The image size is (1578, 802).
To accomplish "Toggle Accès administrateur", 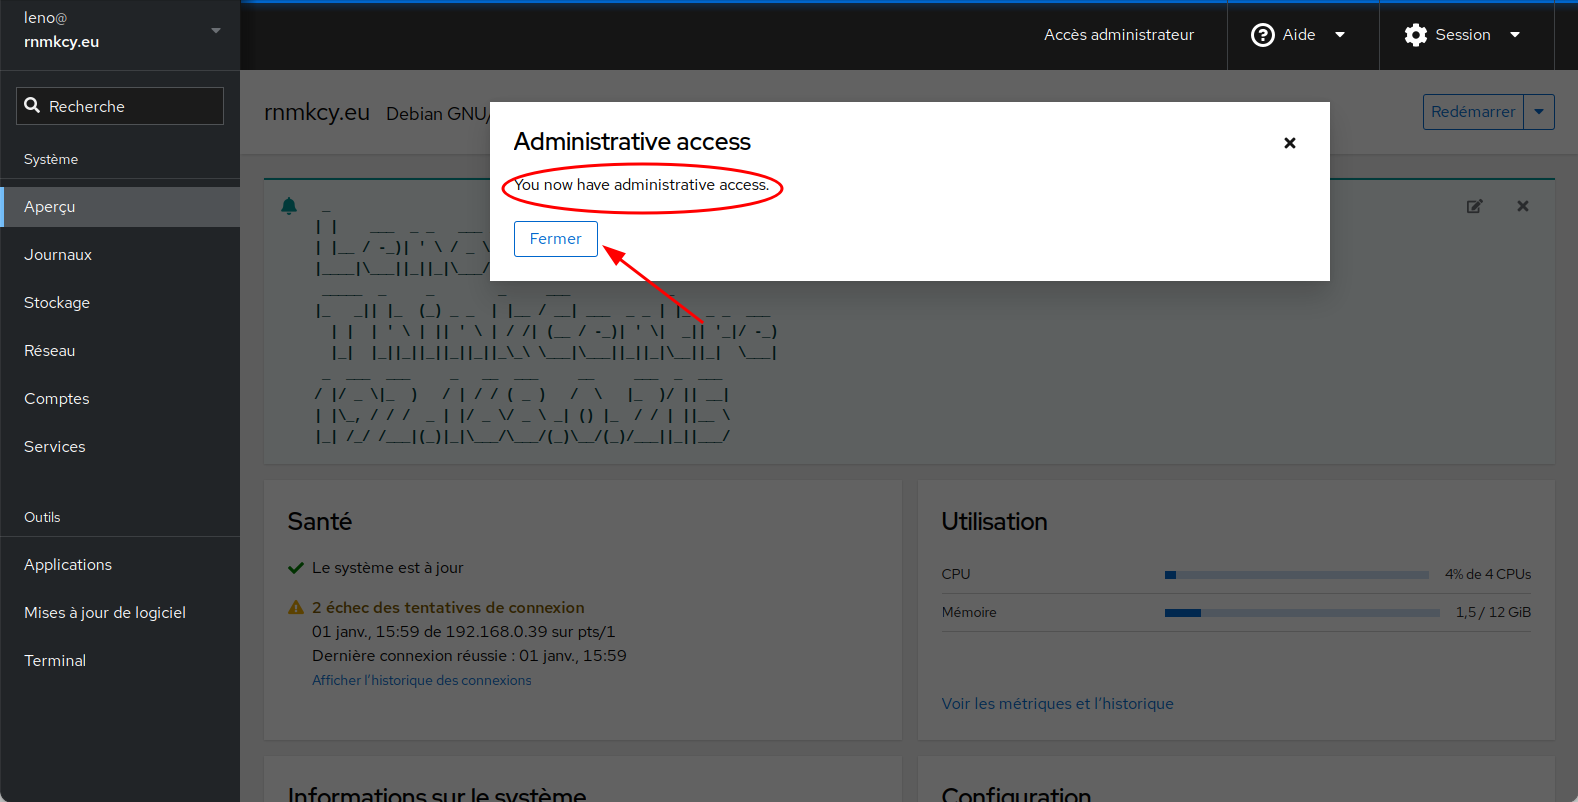I will (1118, 35).
